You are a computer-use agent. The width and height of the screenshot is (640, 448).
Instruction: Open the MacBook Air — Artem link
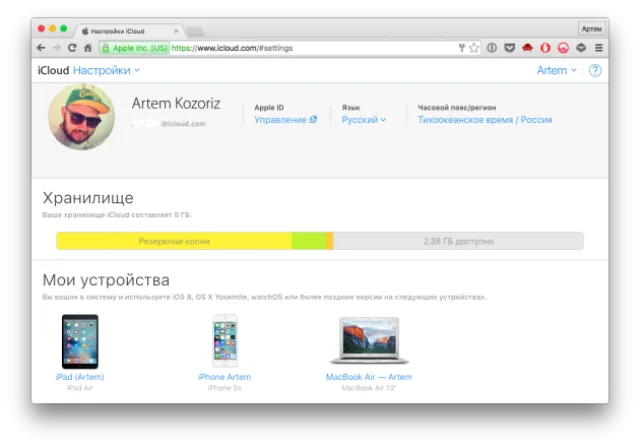click(369, 377)
